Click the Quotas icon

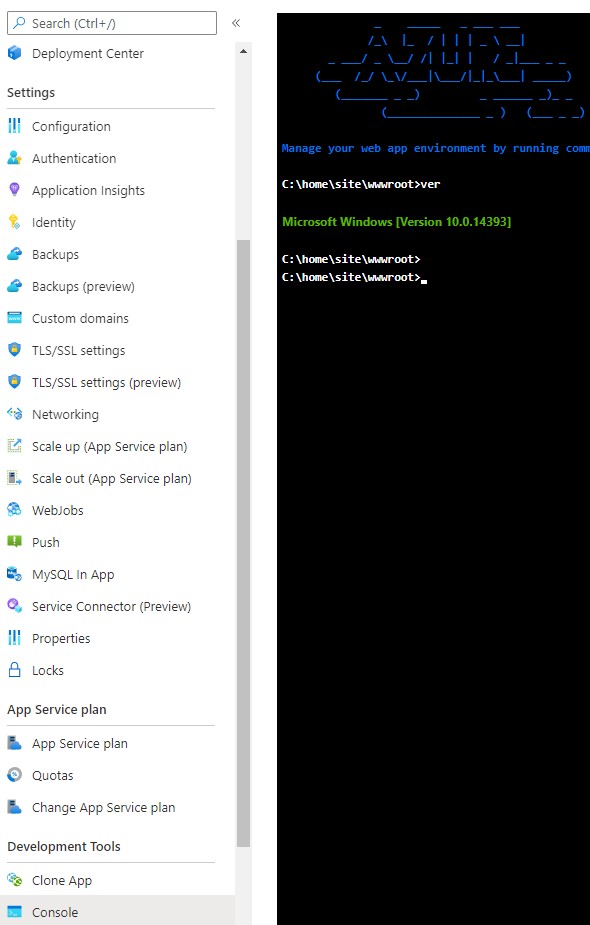pos(14,775)
